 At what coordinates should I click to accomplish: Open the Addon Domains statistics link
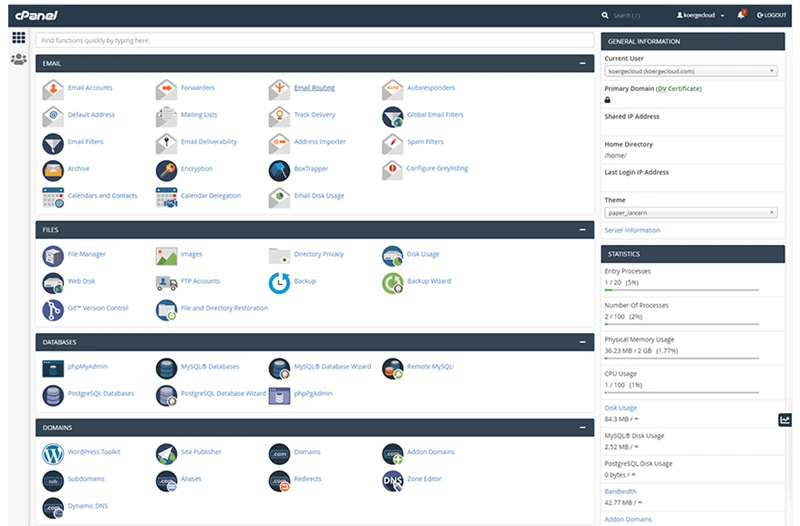pos(628,519)
